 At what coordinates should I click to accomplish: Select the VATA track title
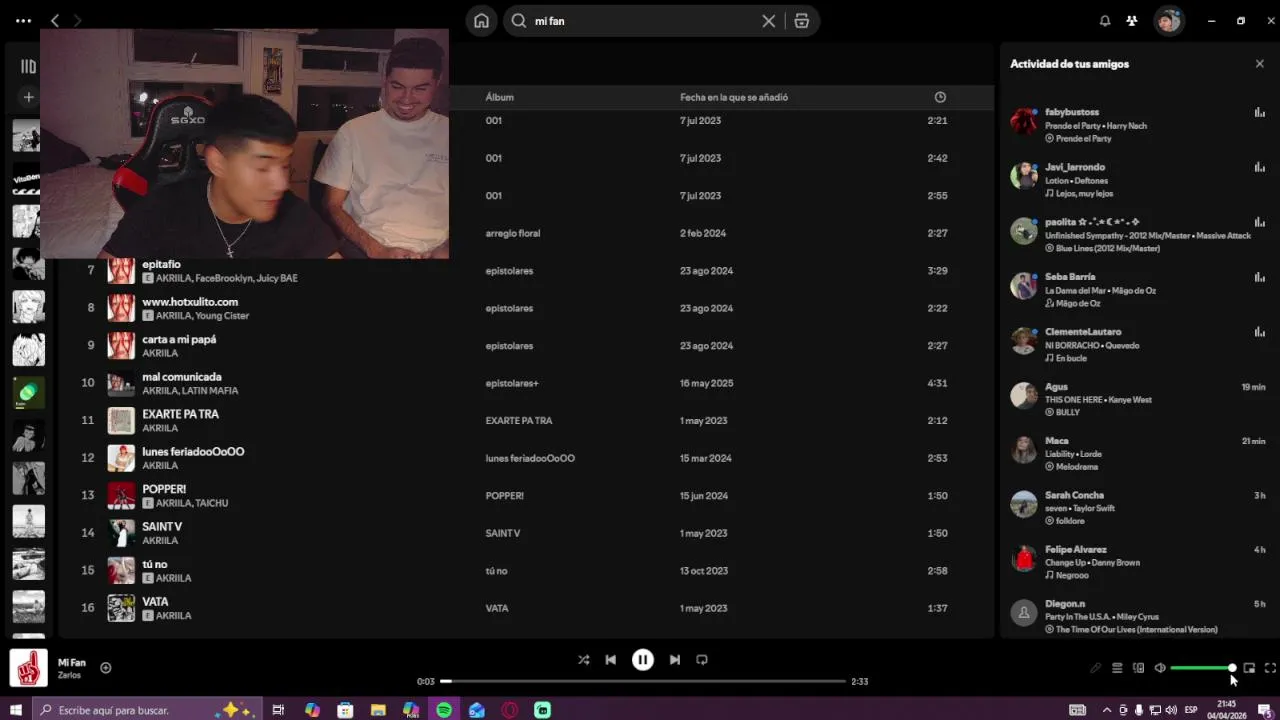[x=155, y=602]
